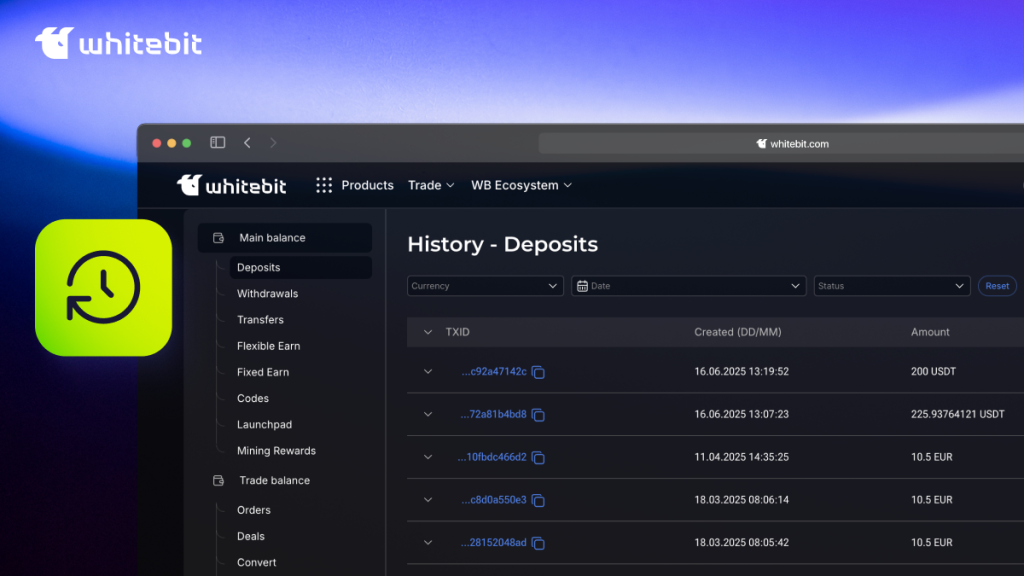Click the 16.06.2025 13:07:23 date cell
The image size is (1024, 576).
[x=741, y=414]
